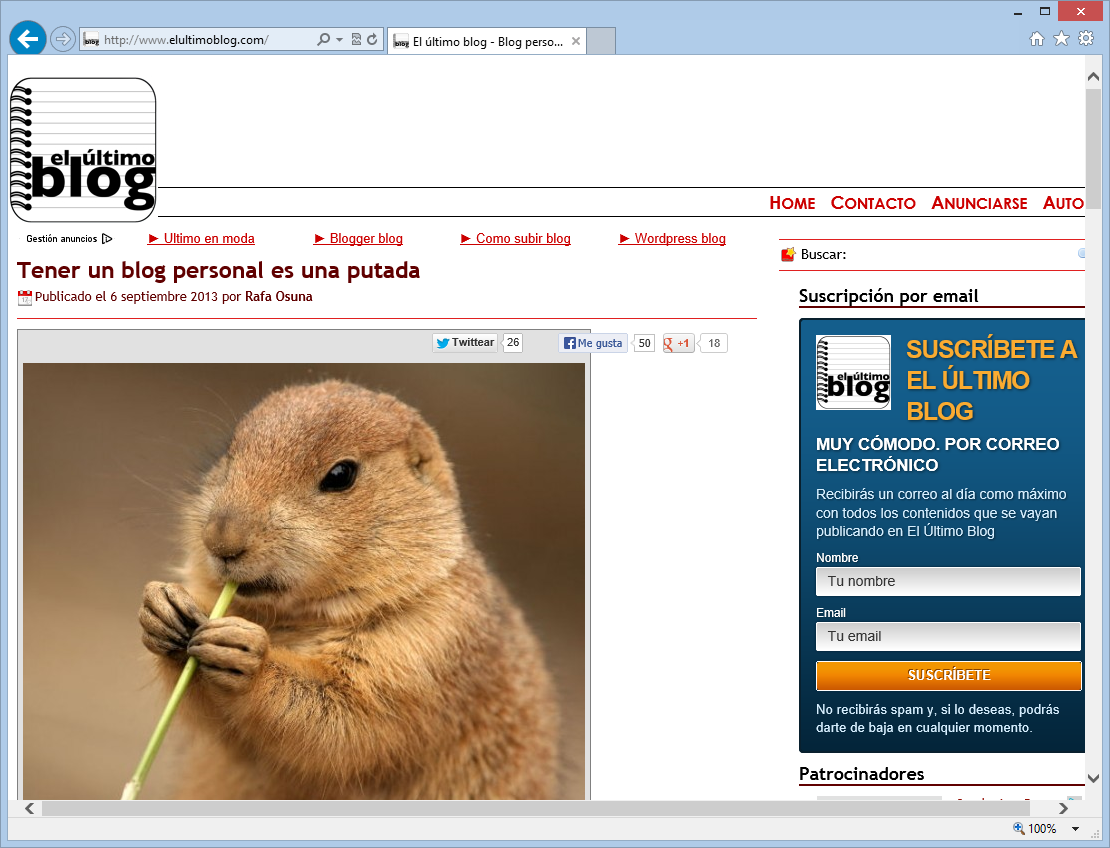Click the tweet count bubble 26
Screen dimensions: 1110x848
[x=513, y=343]
